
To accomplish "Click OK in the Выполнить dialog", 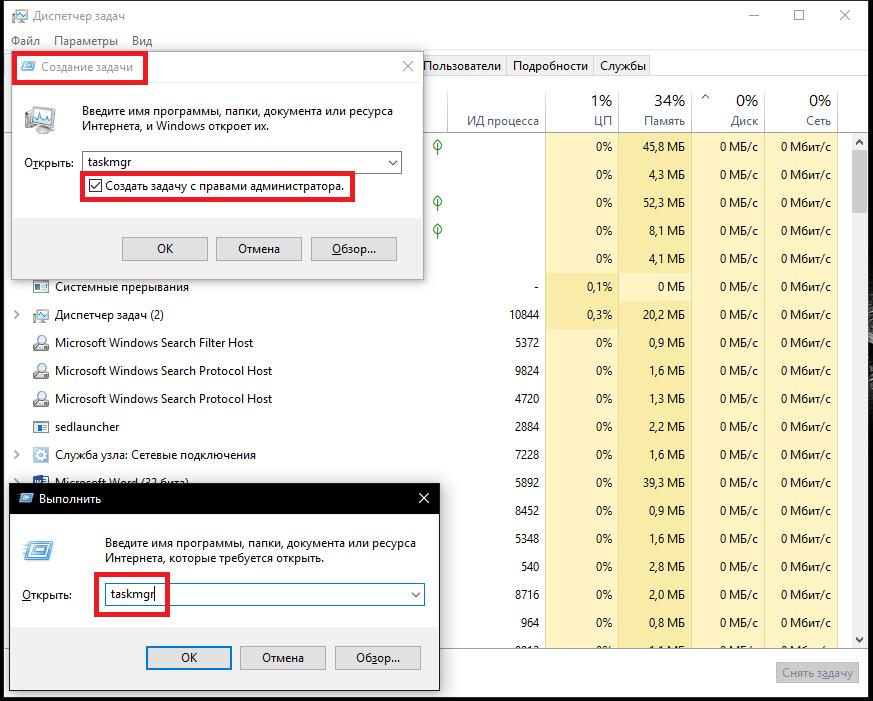I will (x=189, y=658).
